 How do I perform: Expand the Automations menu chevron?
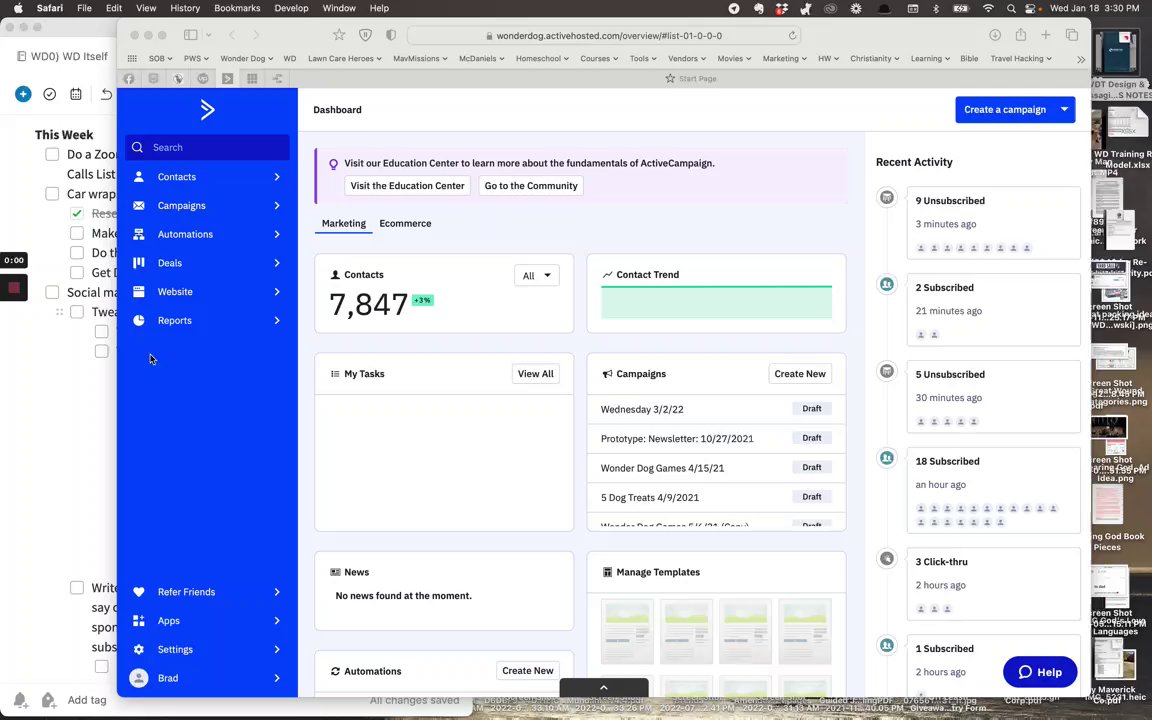(x=277, y=234)
